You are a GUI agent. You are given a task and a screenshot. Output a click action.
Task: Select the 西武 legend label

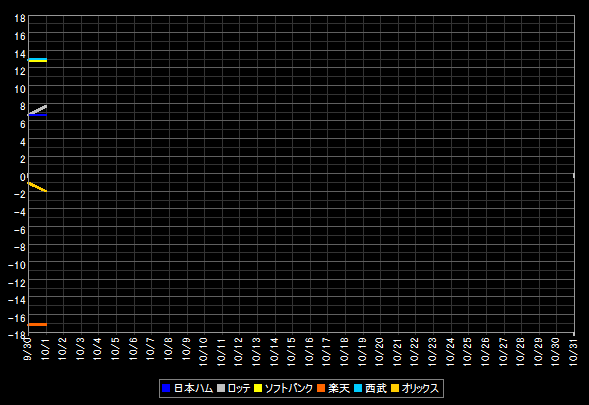[376, 388]
